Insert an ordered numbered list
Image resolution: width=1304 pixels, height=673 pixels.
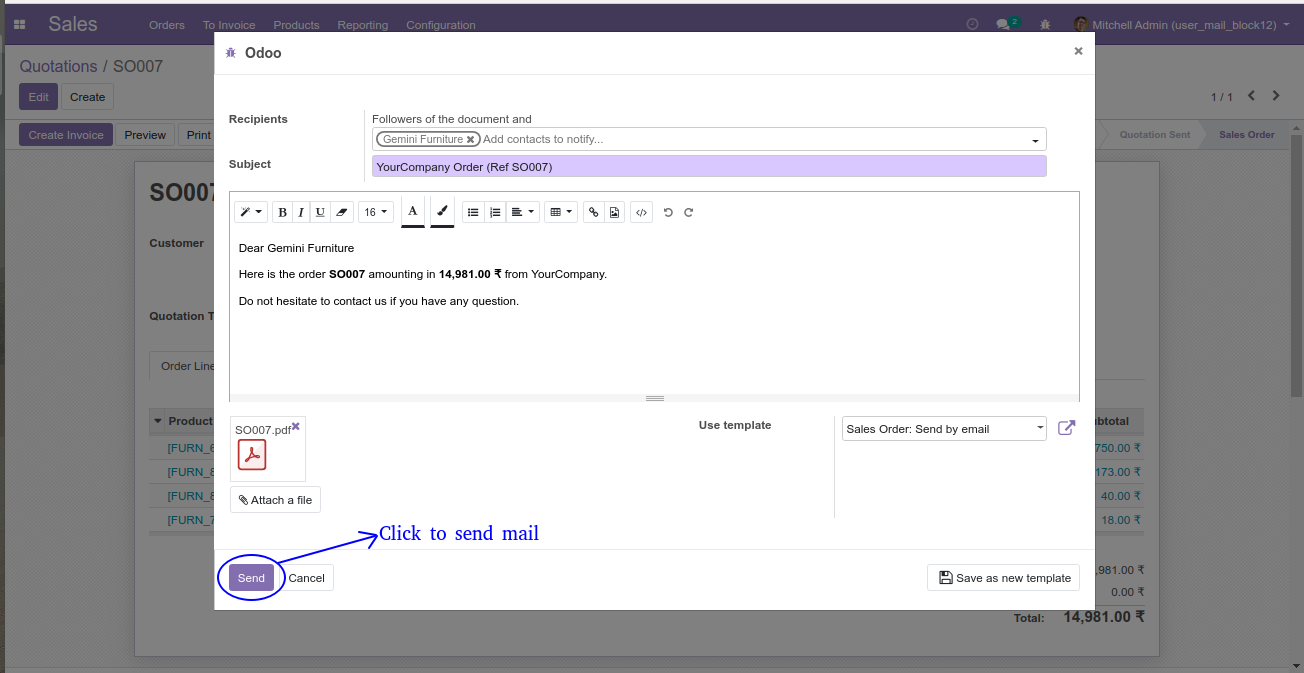click(x=495, y=212)
